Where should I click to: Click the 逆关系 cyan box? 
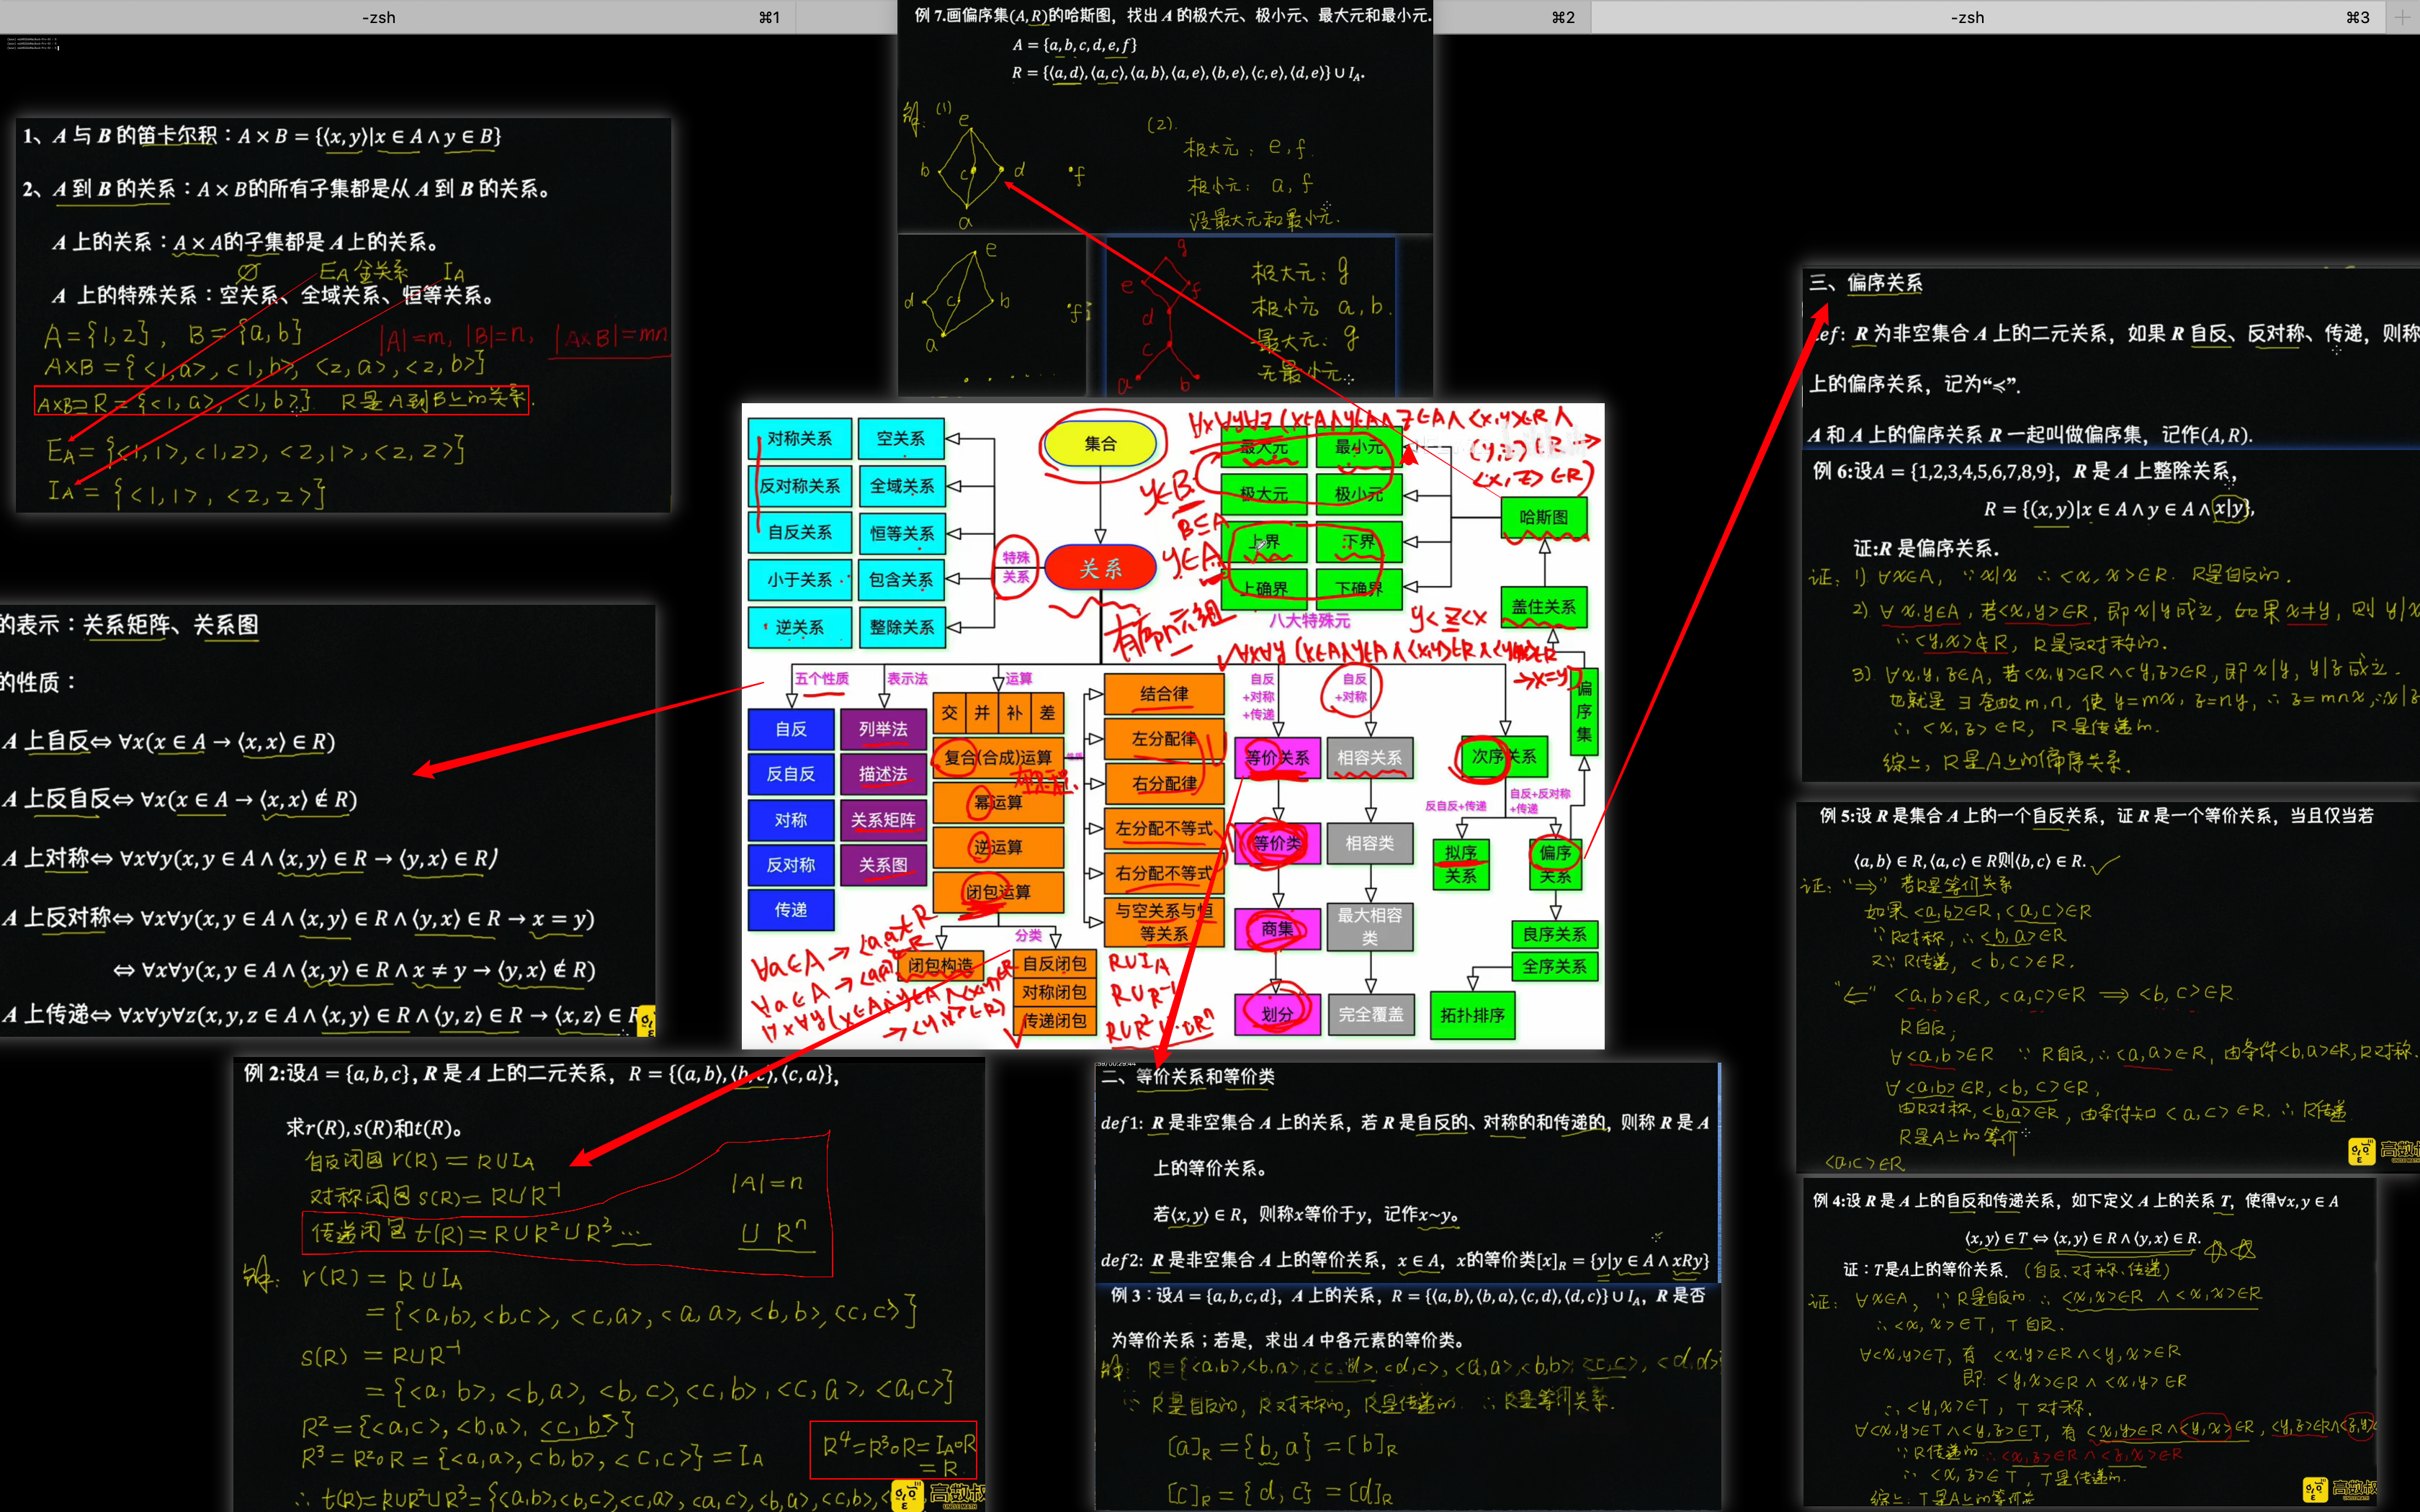pos(799,627)
